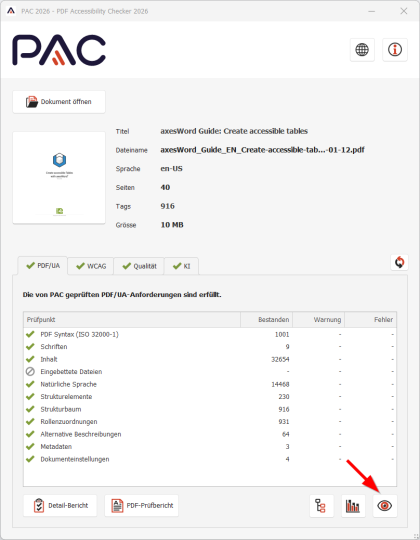Click the refresh re-check icon
The image size is (420, 540).
(x=399, y=262)
